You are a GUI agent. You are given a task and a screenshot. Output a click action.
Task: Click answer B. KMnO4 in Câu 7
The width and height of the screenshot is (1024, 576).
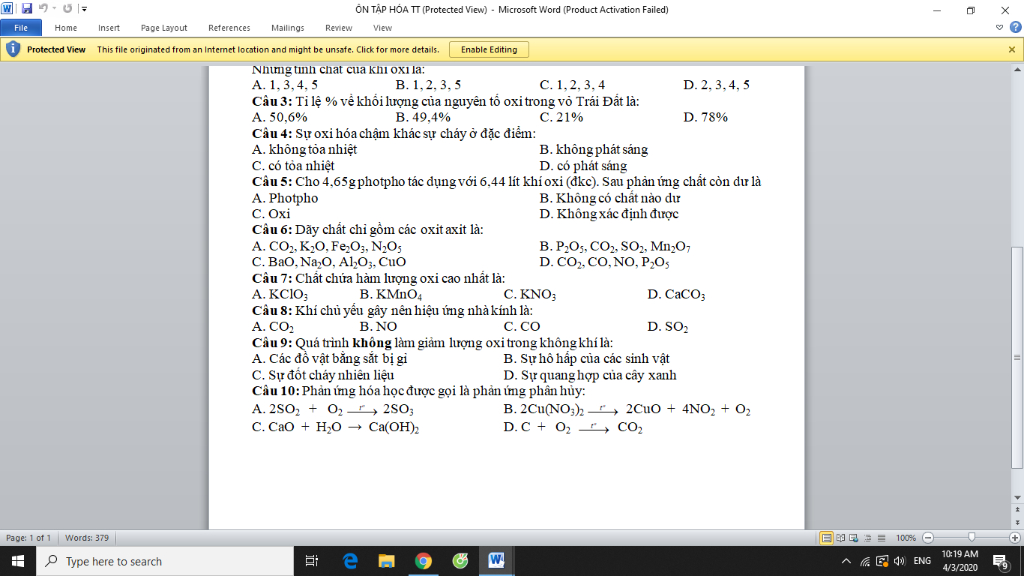[x=391, y=295]
